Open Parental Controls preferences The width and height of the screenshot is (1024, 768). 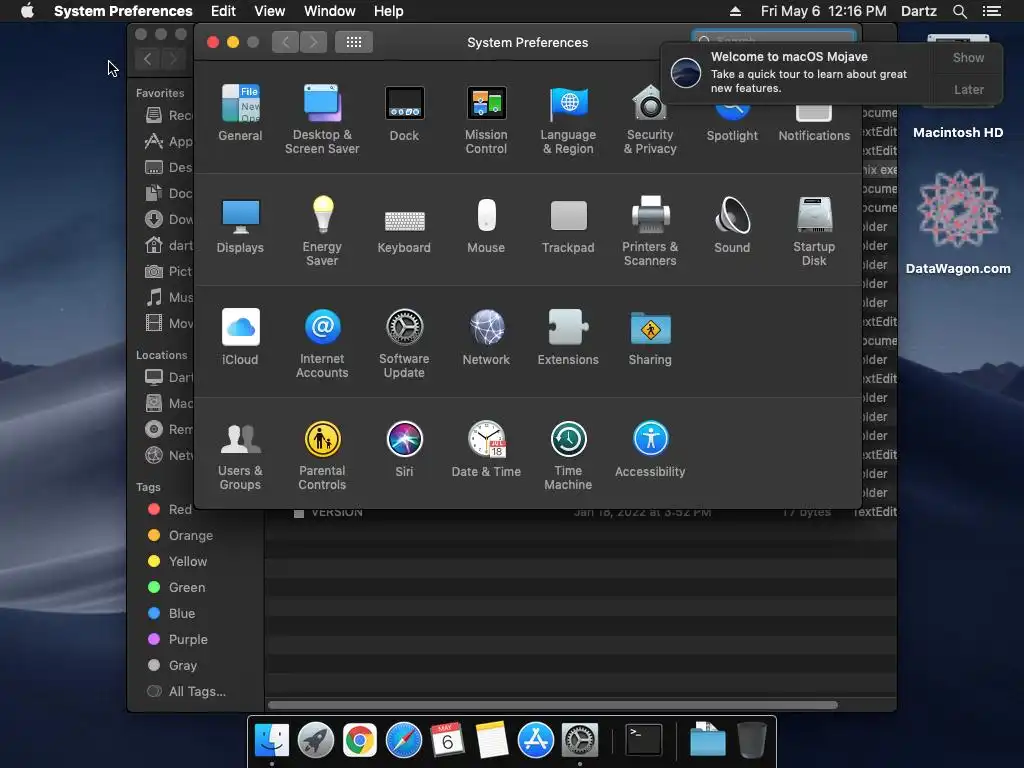click(x=322, y=456)
